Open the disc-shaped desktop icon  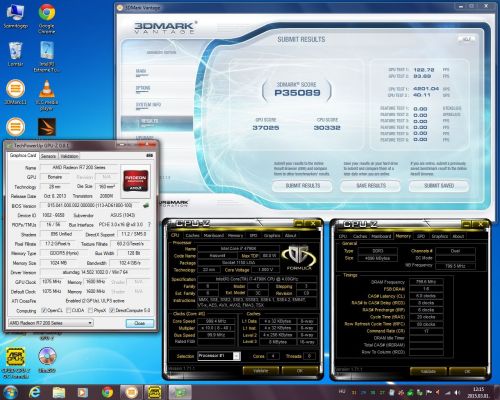coord(47,359)
